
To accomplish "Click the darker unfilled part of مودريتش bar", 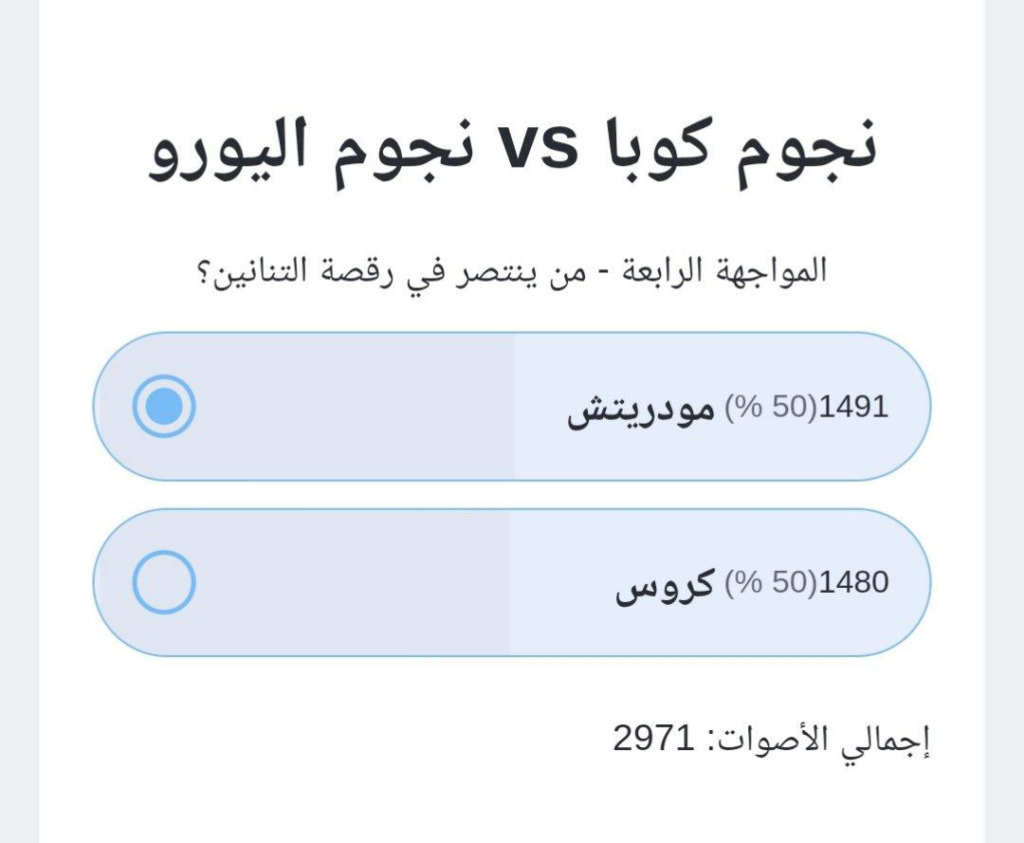I will pos(350,406).
